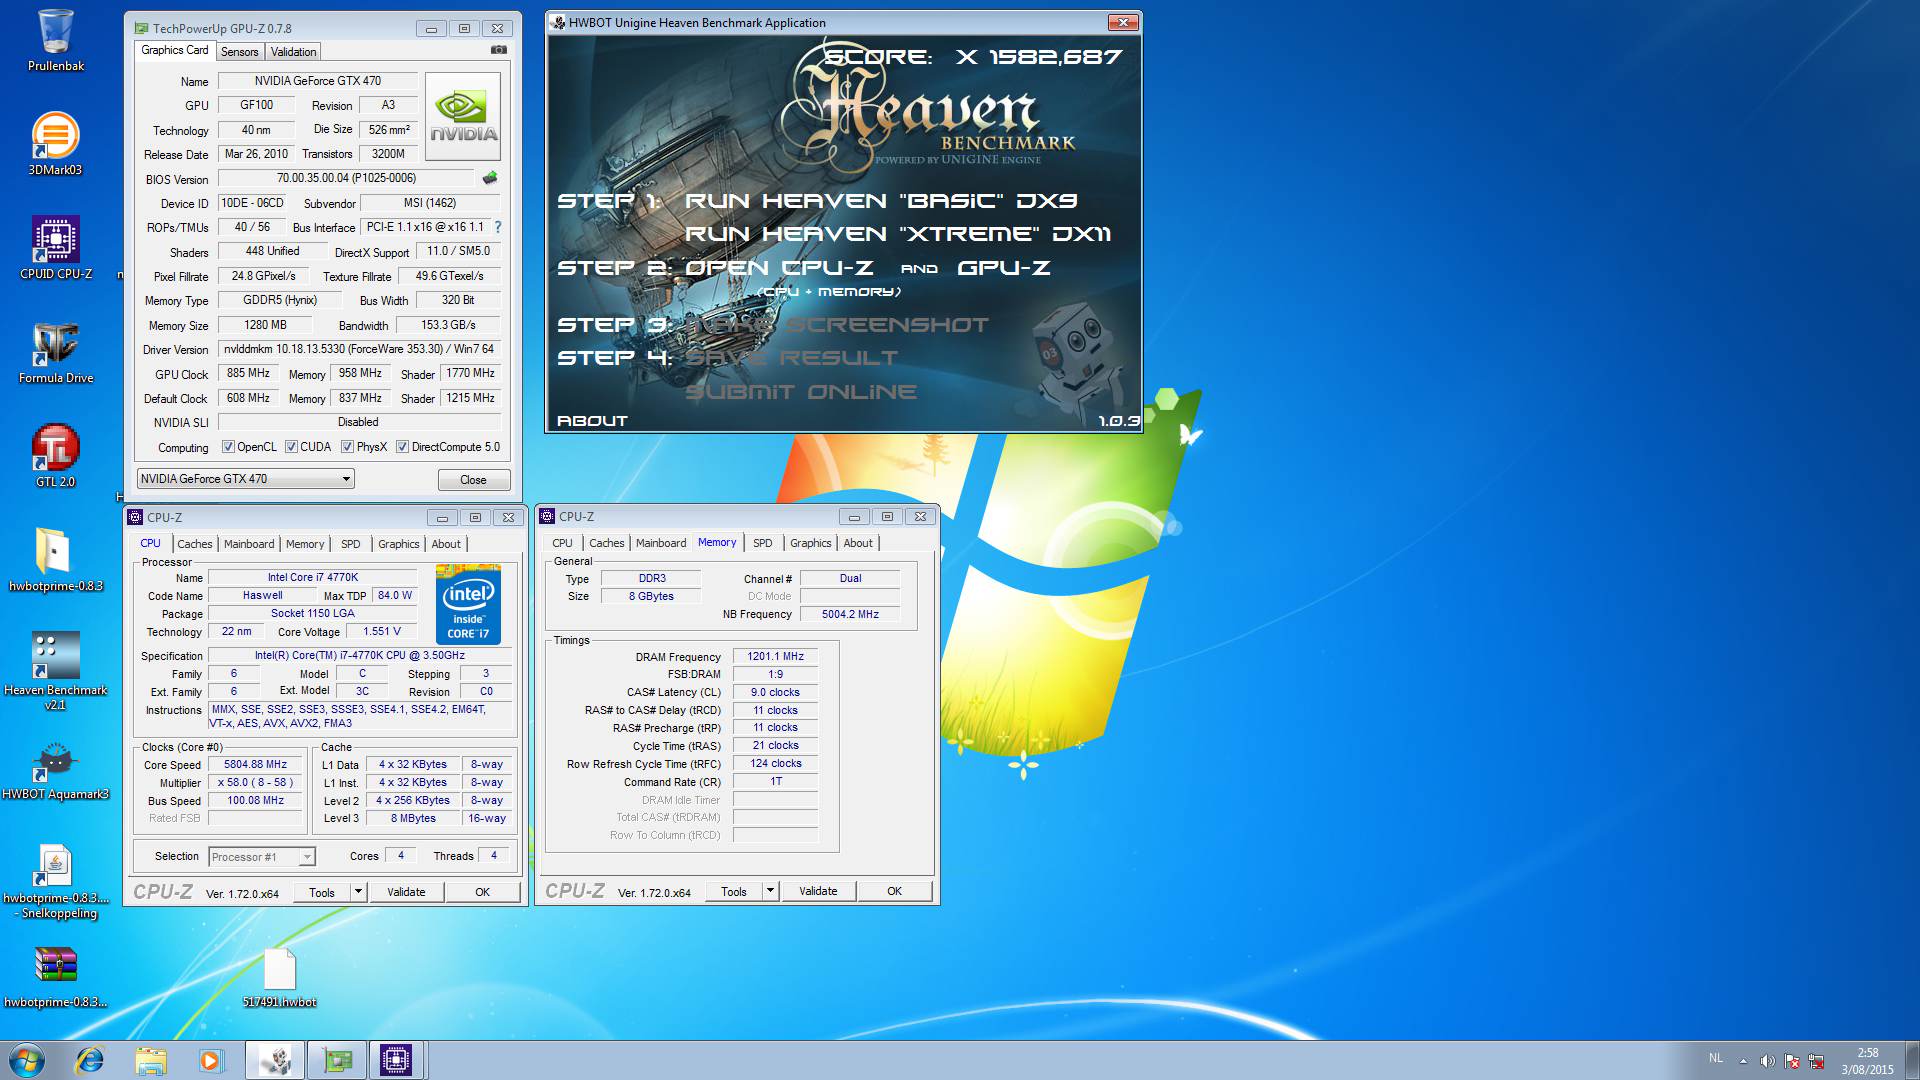Open SPD tab in right CPU-Z window
Image resolution: width=1920 pixels, height=1080 pixels.
pos(762,543)
